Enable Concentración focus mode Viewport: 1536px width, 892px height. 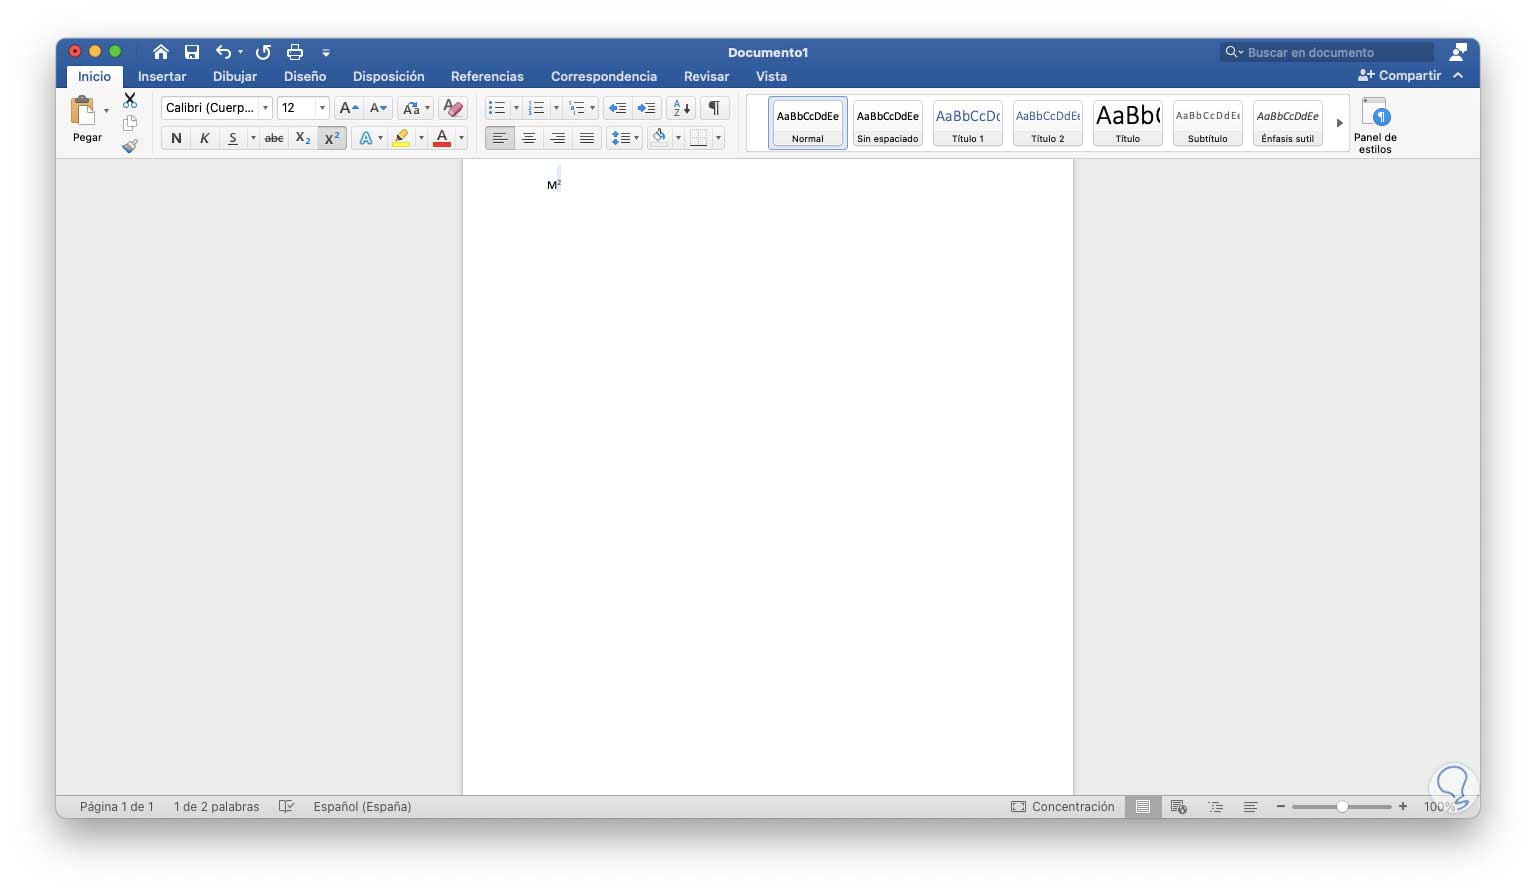1062,806
